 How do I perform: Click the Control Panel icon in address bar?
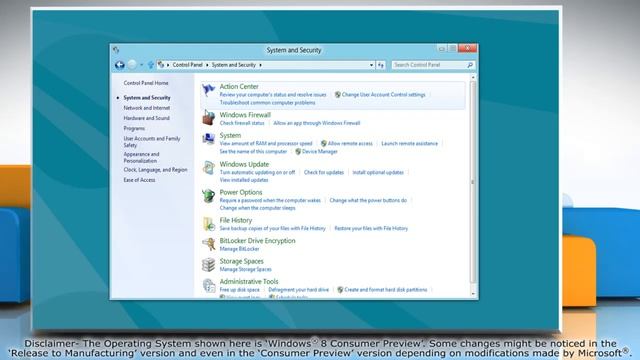[x=161, y=65]
